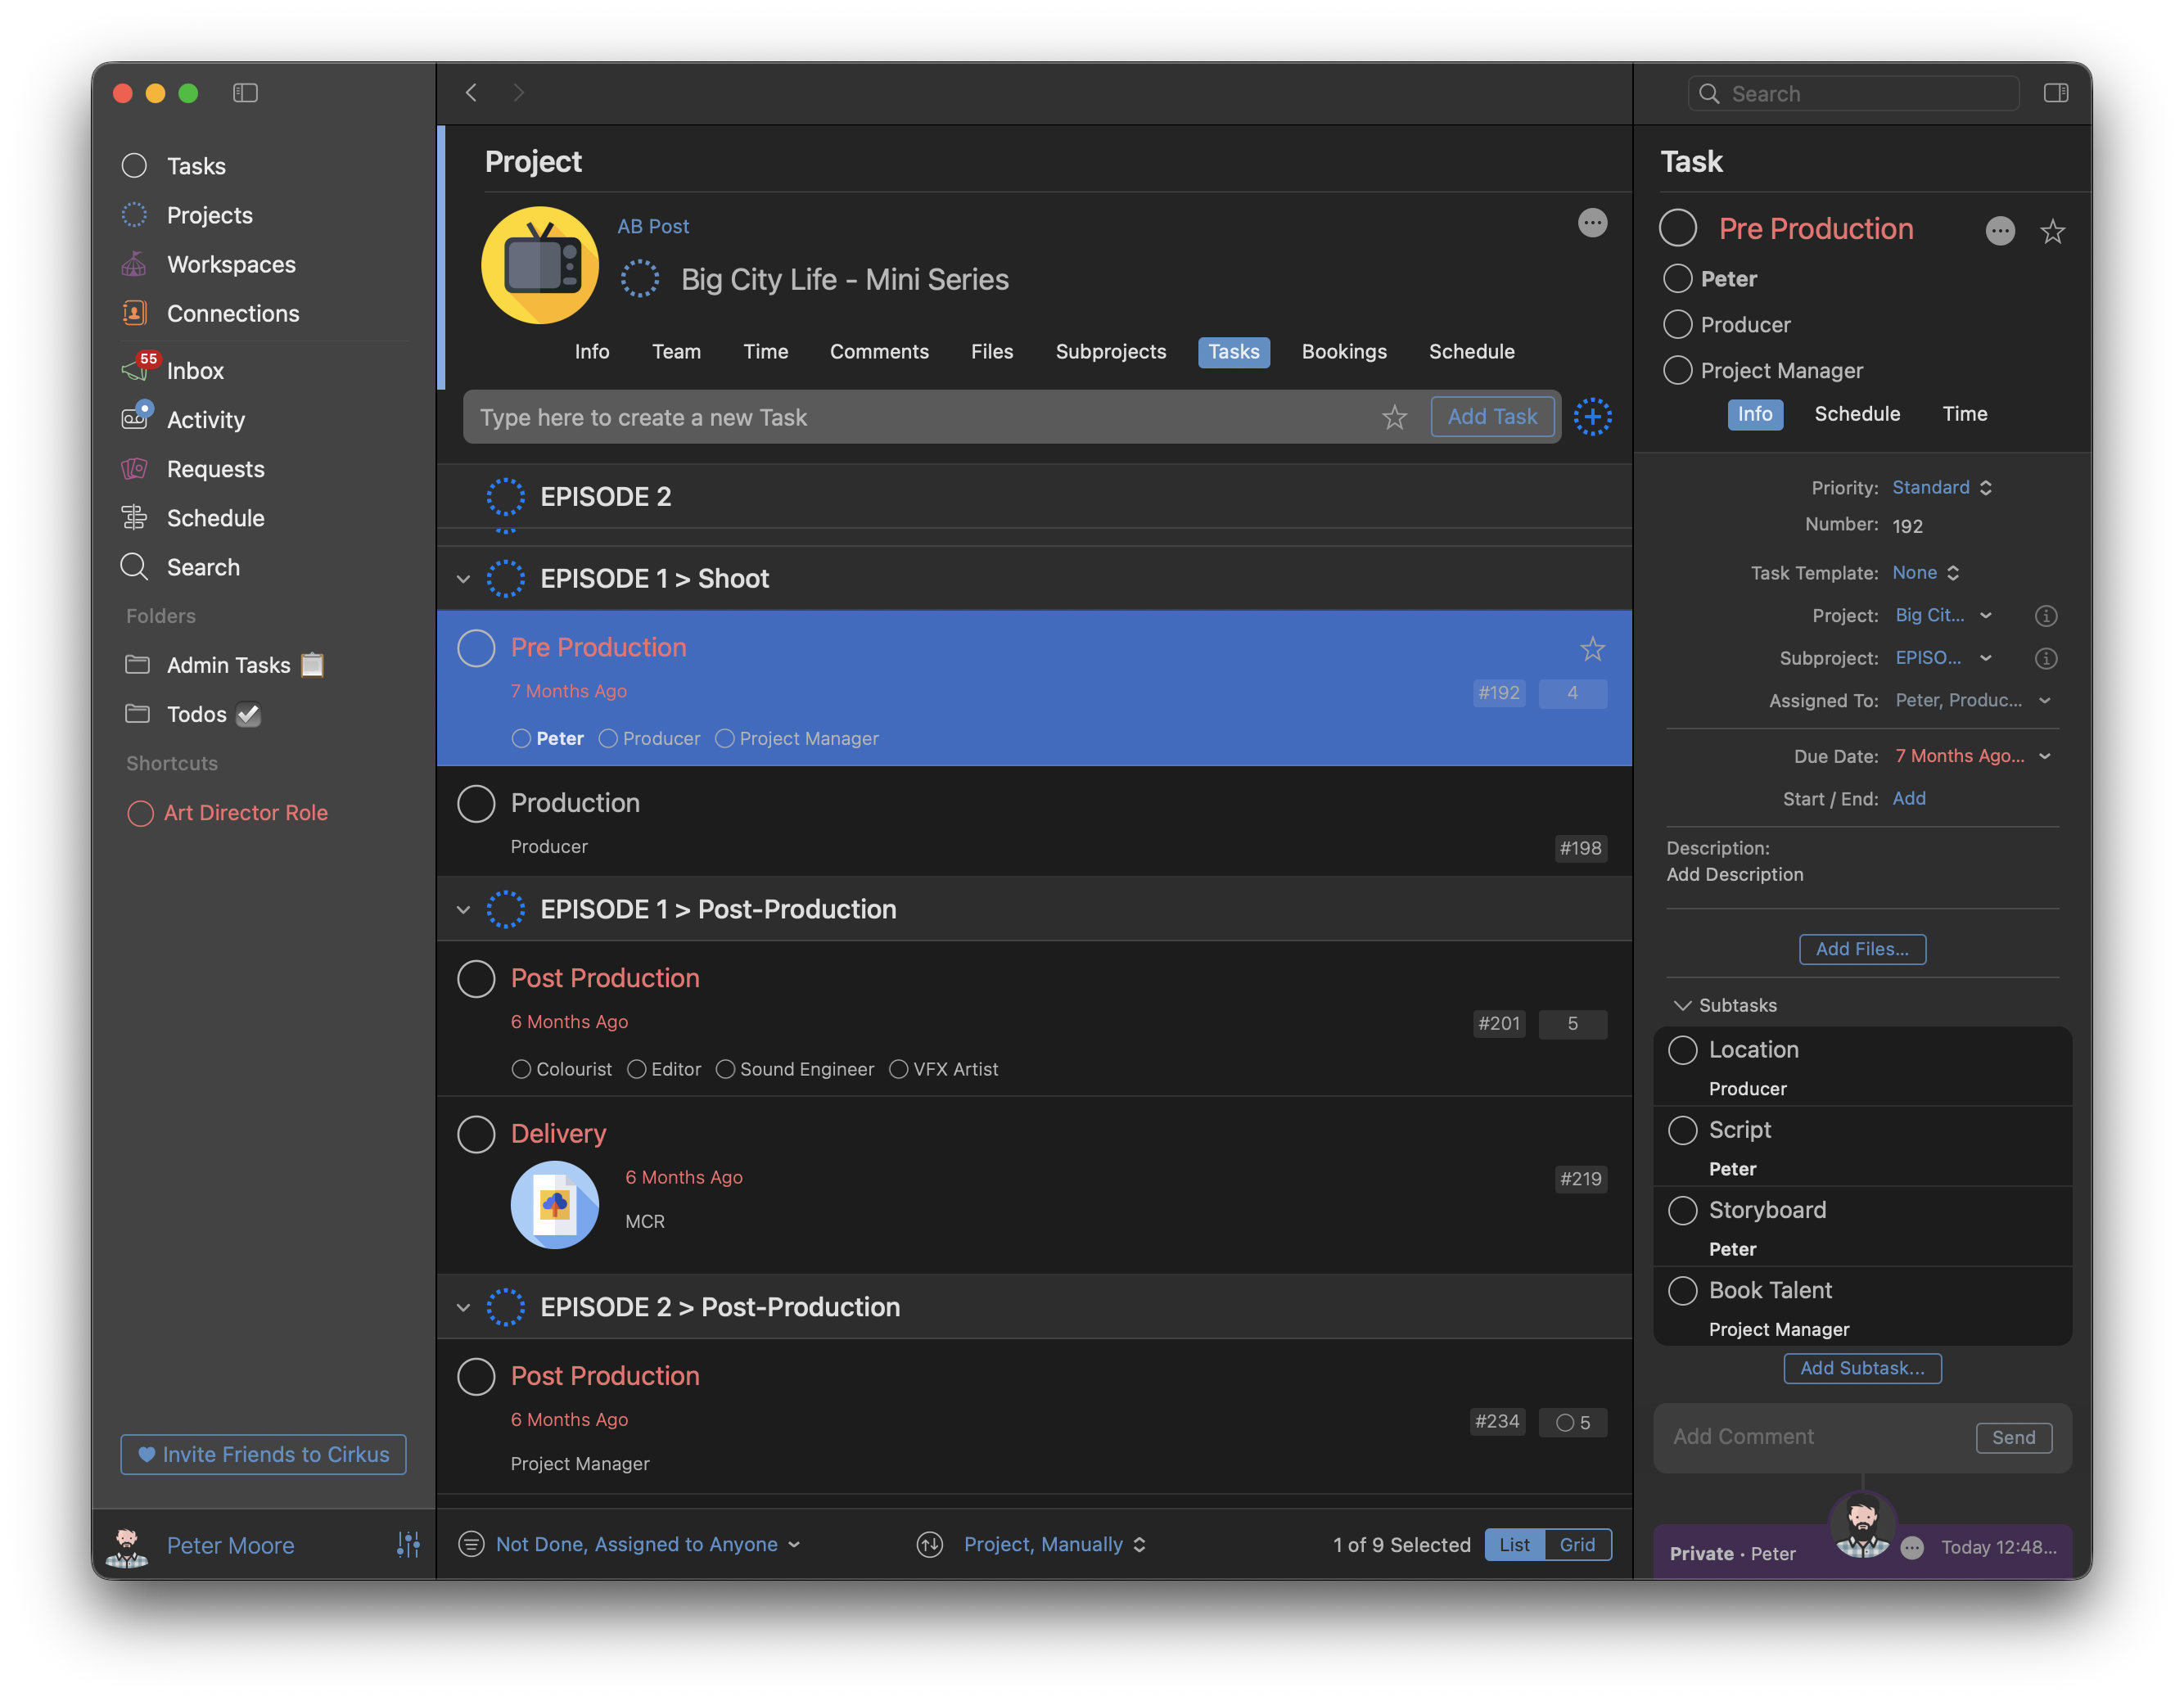Screen dimensions: 2184x1701
Task: Open the Schedule tab in Task panel
Action: click(1856, 414)
